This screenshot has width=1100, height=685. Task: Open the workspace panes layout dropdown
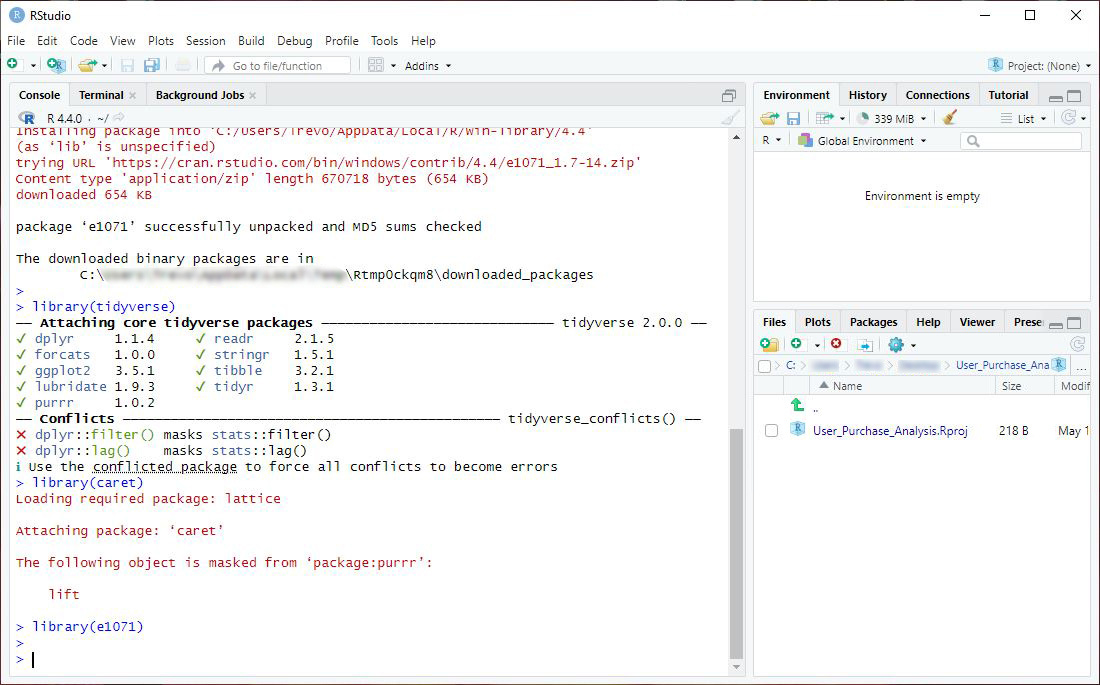pos(382,65)
